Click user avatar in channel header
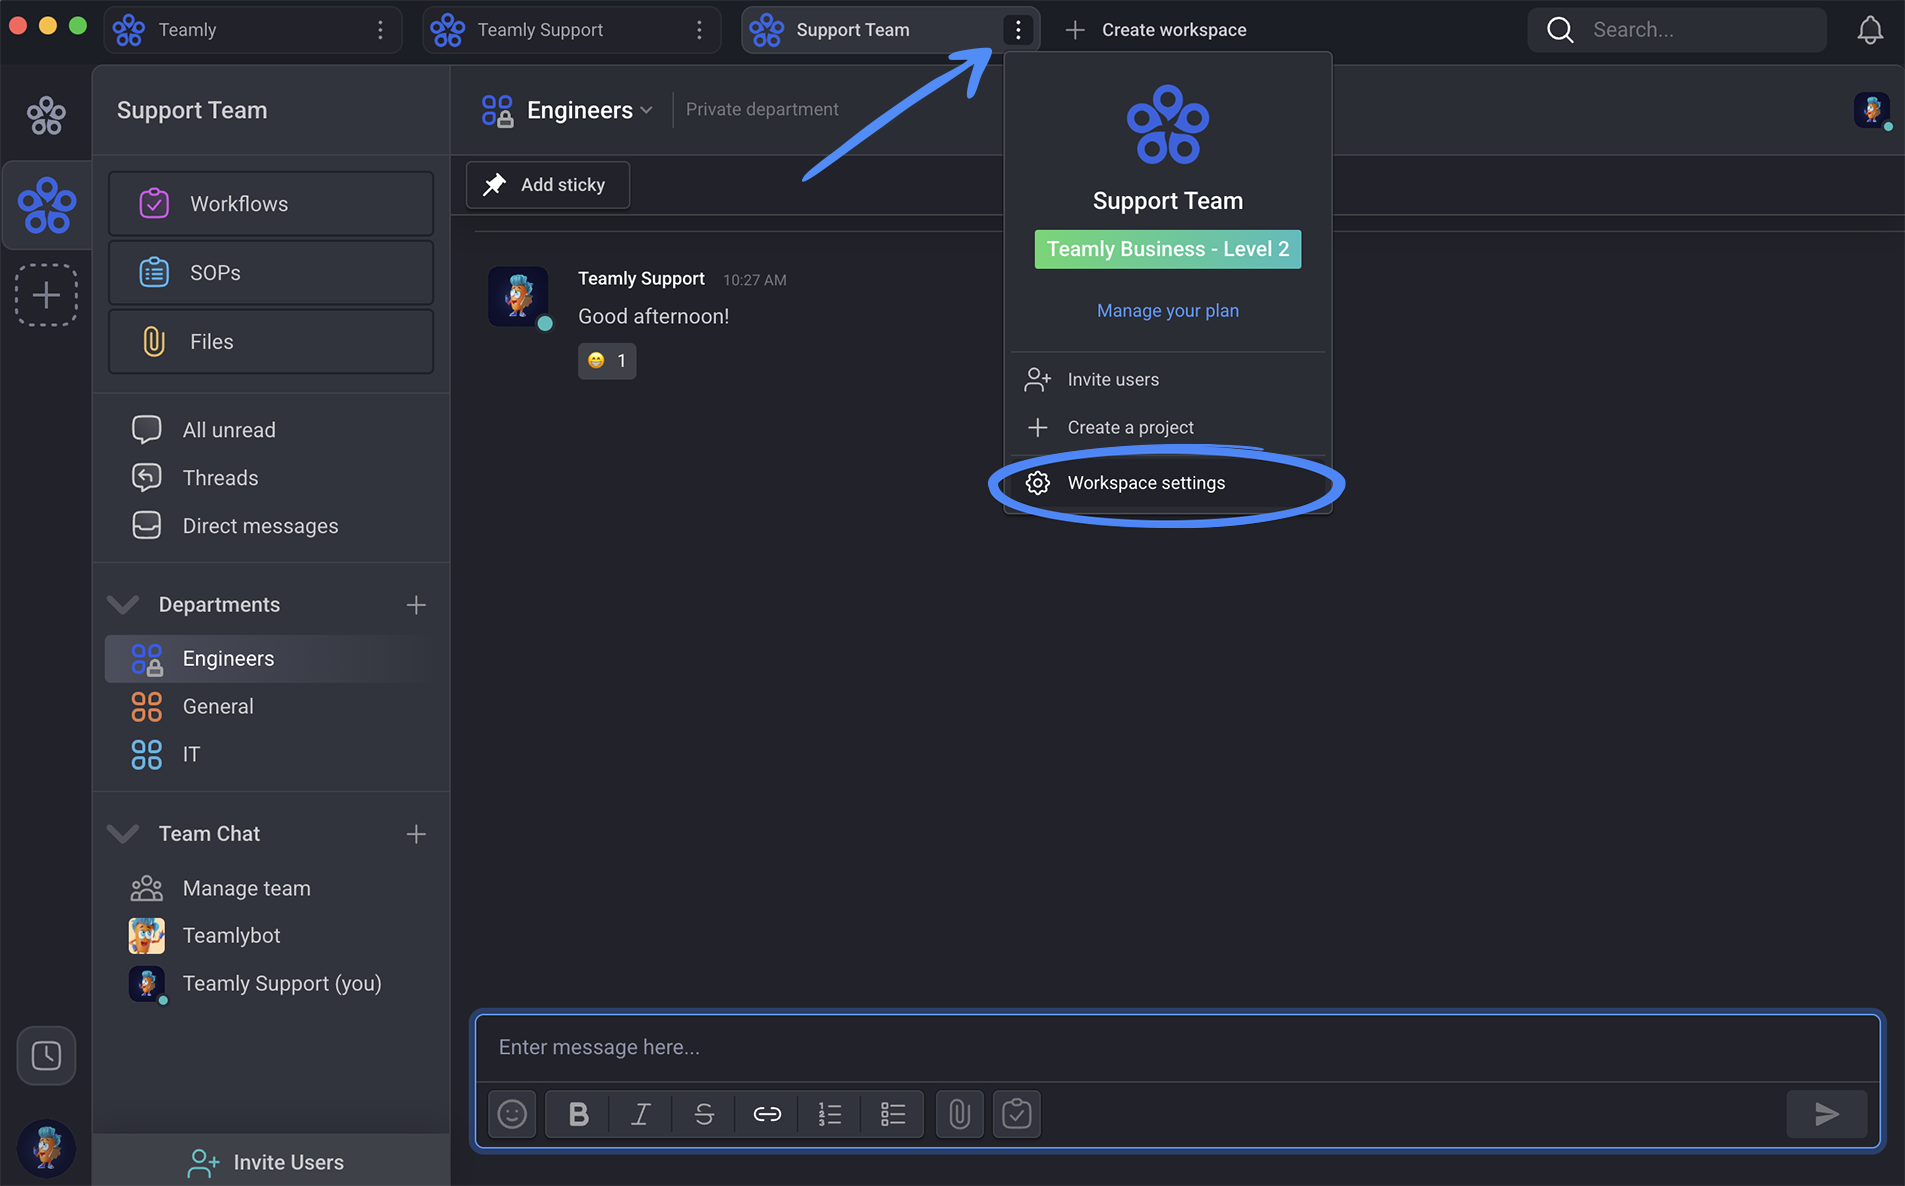1905x1186 pixels. 1872,110
